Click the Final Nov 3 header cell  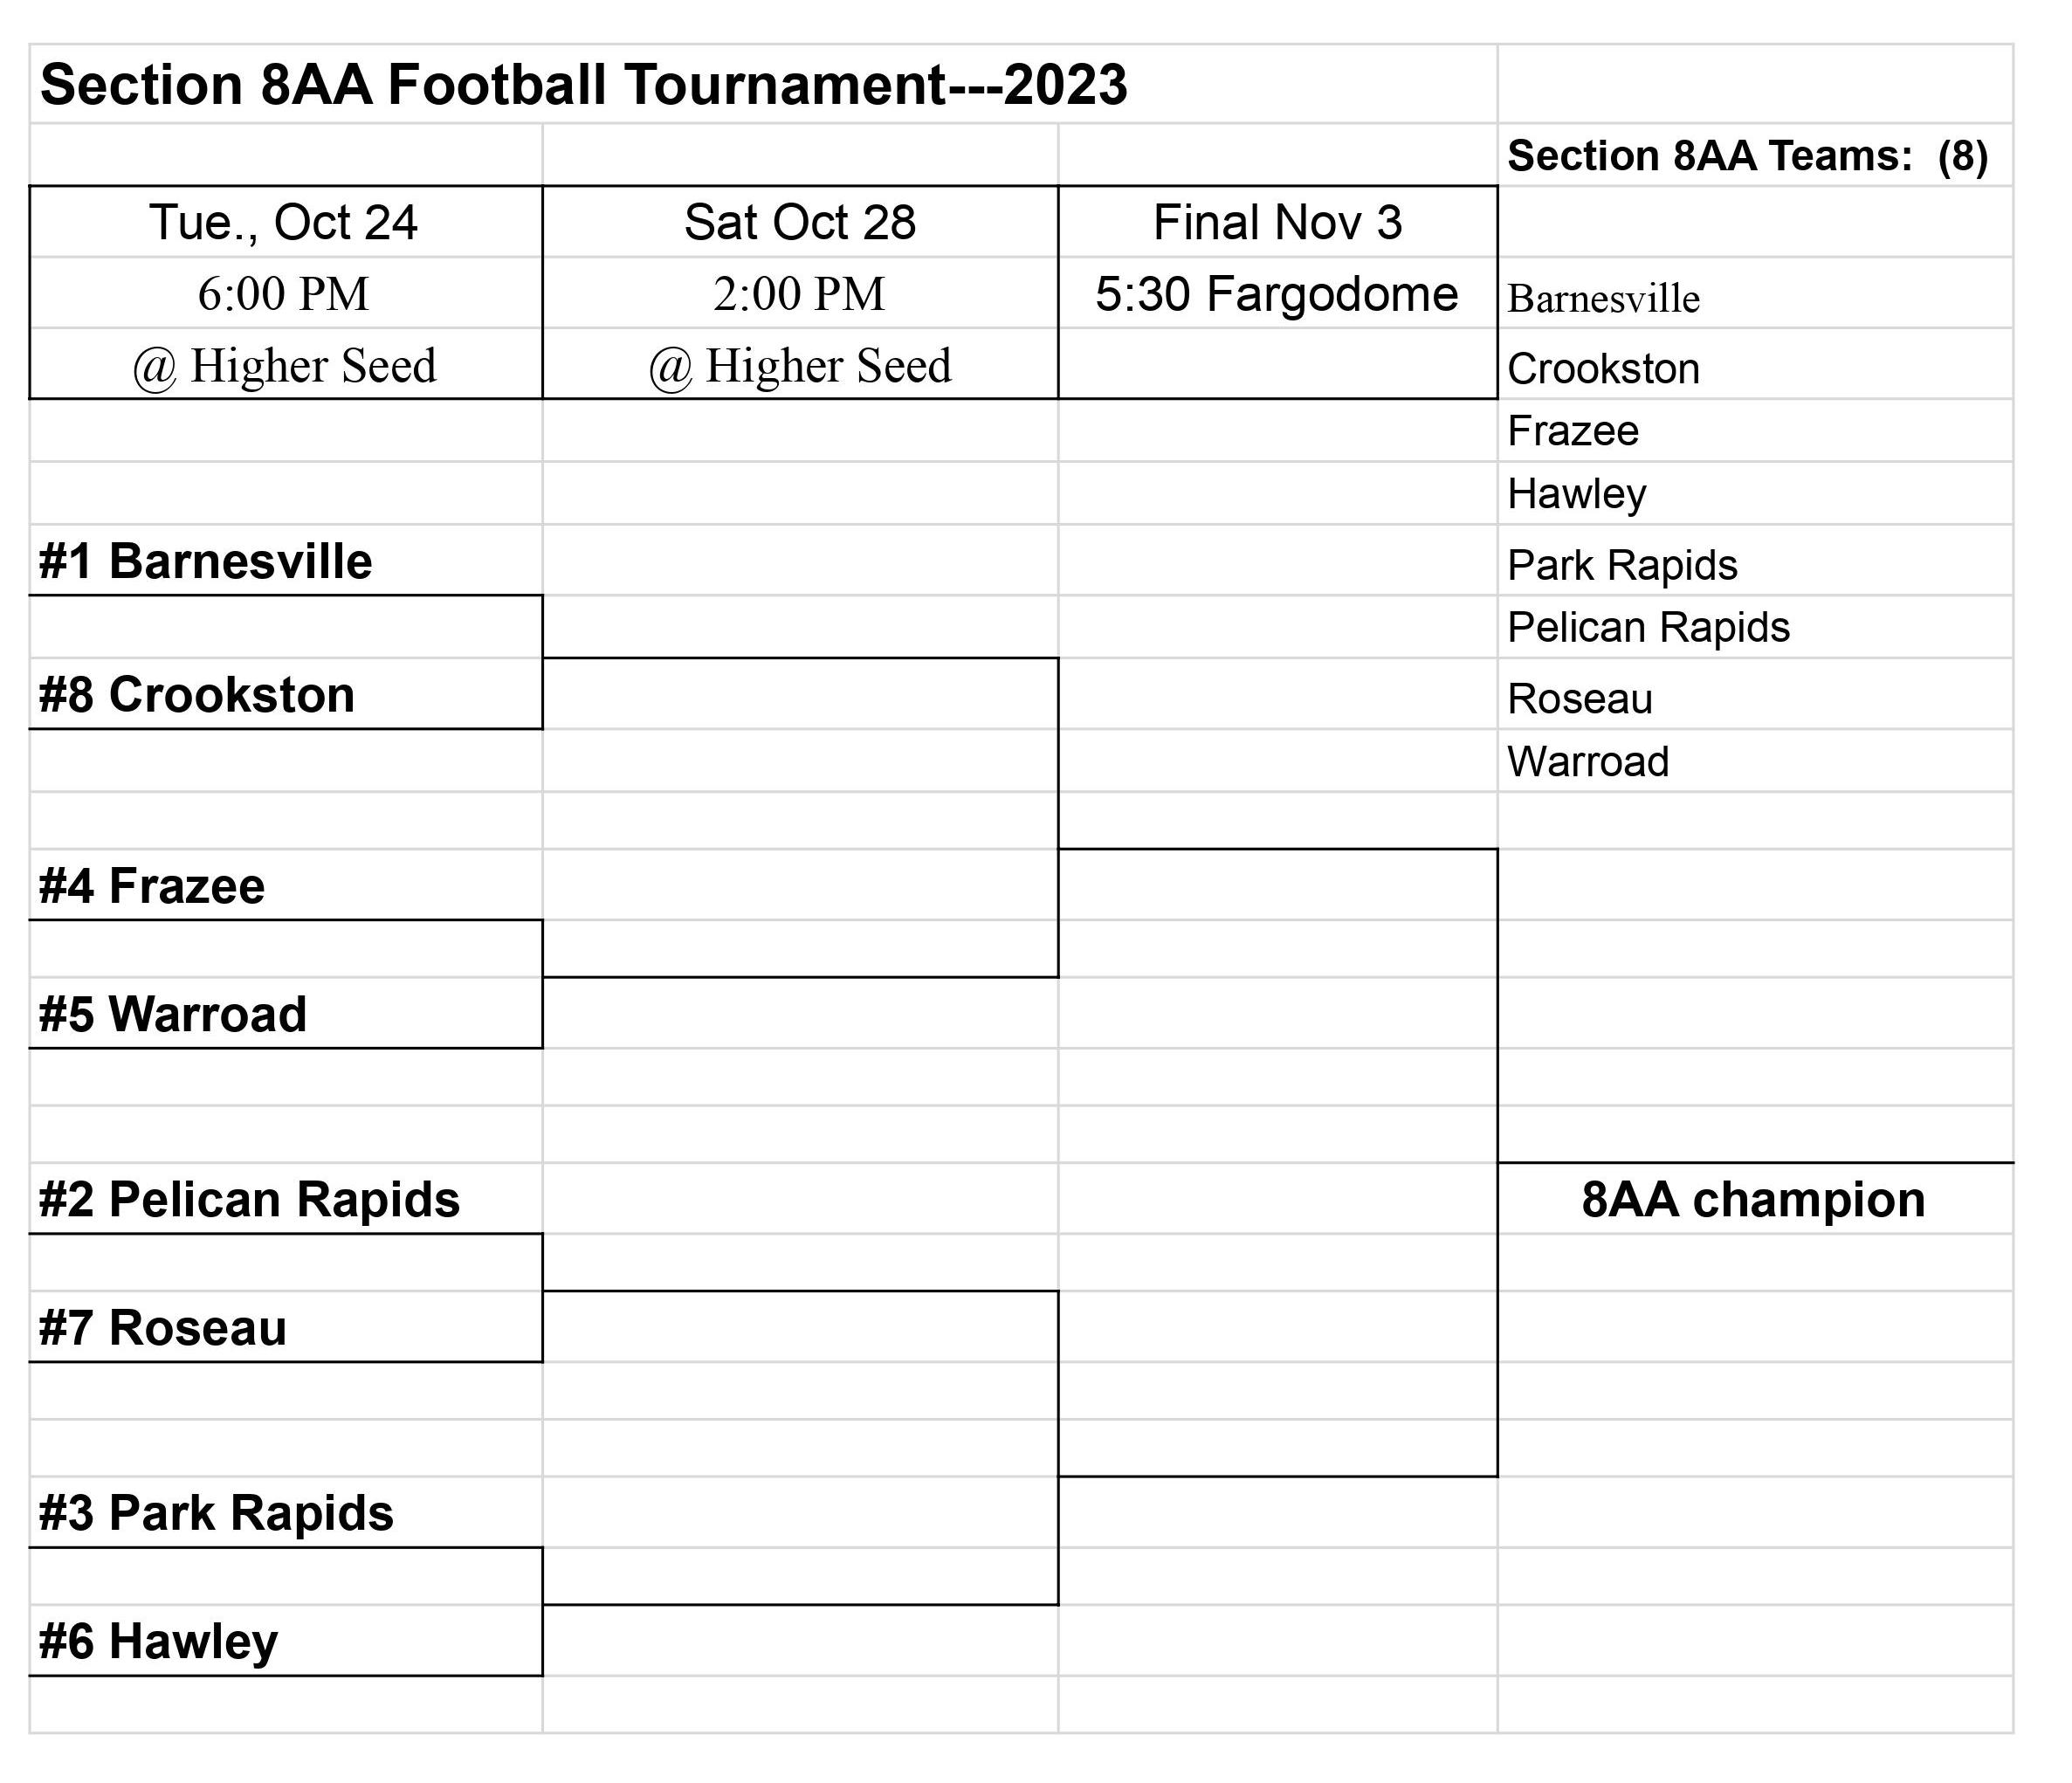coord(1278,222)
